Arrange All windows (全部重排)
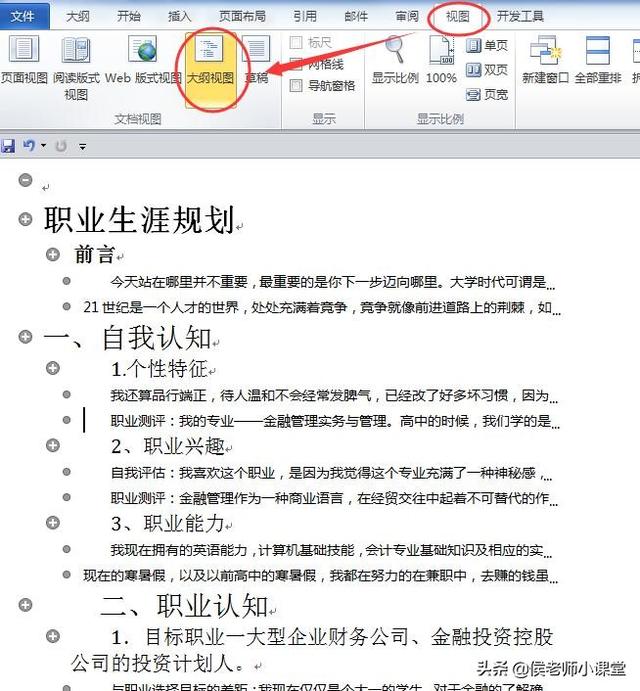 tap(598, 62)
